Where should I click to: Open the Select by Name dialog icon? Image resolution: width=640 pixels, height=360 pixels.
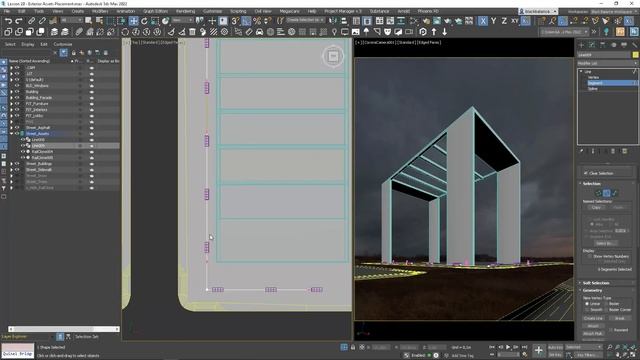[99, 21]
